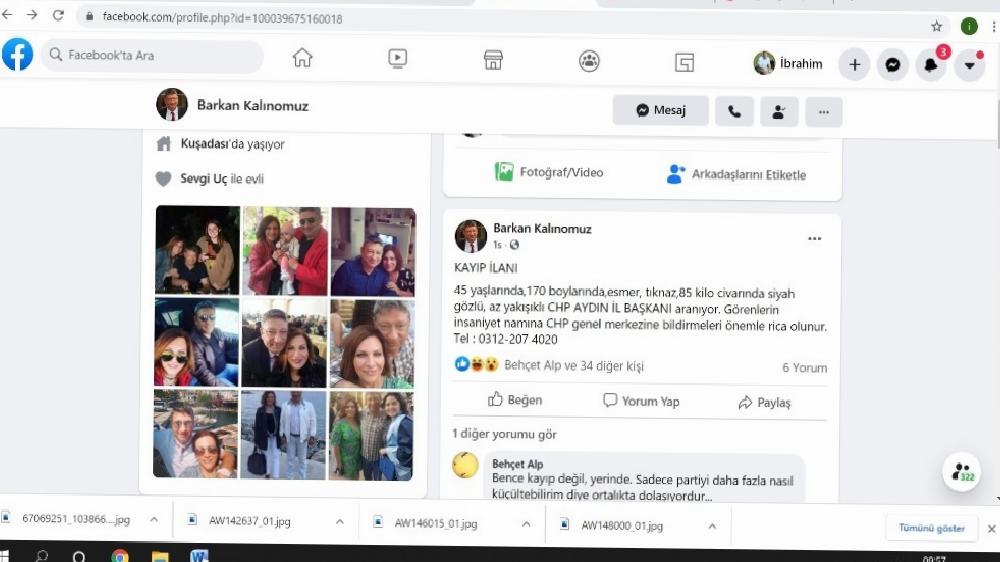Click Tümünü göster in downloads bar
Viewport: 1000px width, 562px height.
coord(931,528)
